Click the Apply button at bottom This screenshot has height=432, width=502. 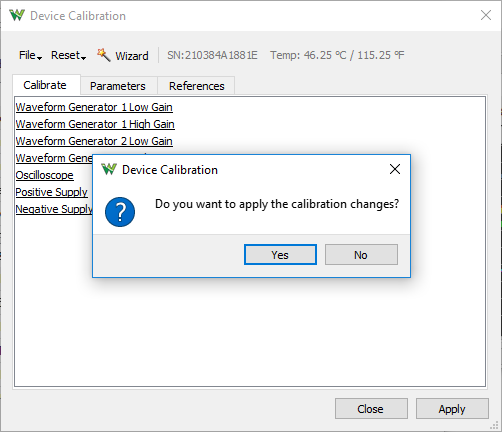(452, 409)
